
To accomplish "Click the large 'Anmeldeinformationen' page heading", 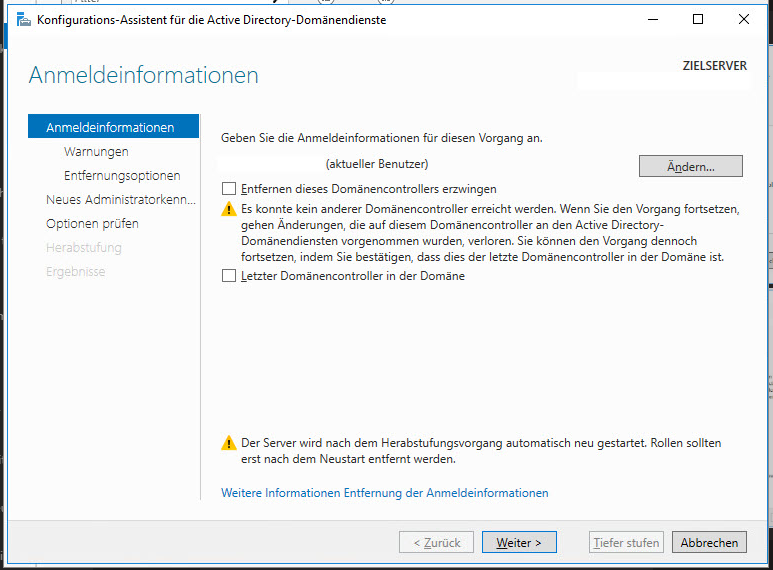I will [x=143, y=75].
